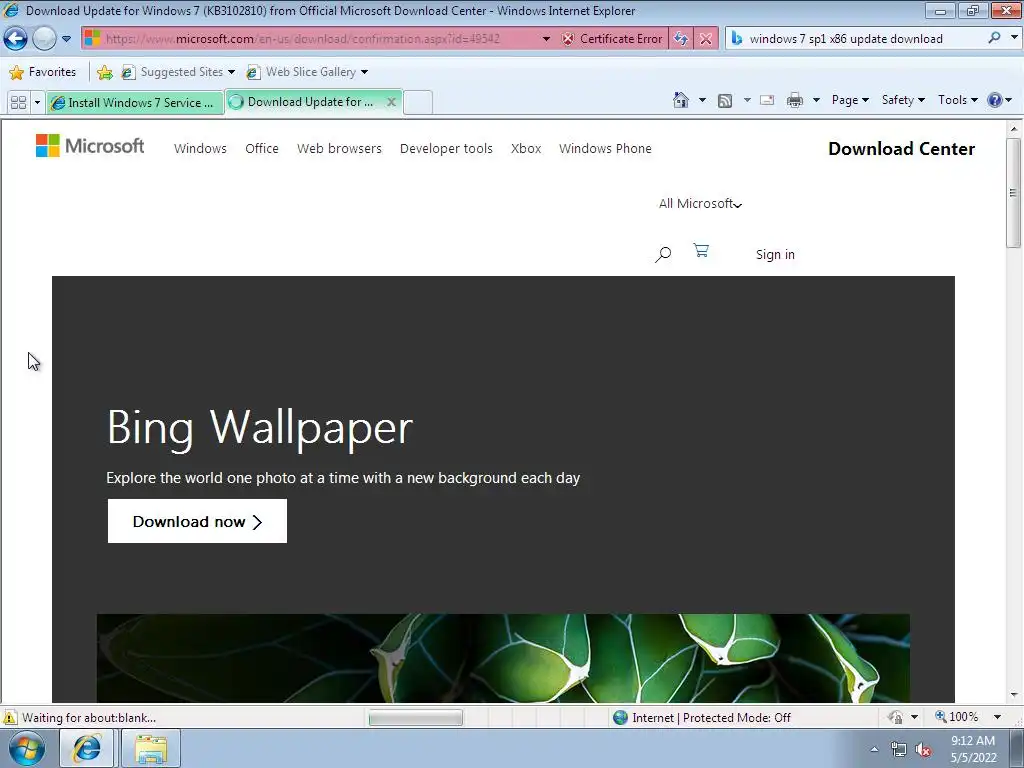Screen dimensions: 1024x768
Task: Click the address bar URL field
Action: click(x=311, y=39)
